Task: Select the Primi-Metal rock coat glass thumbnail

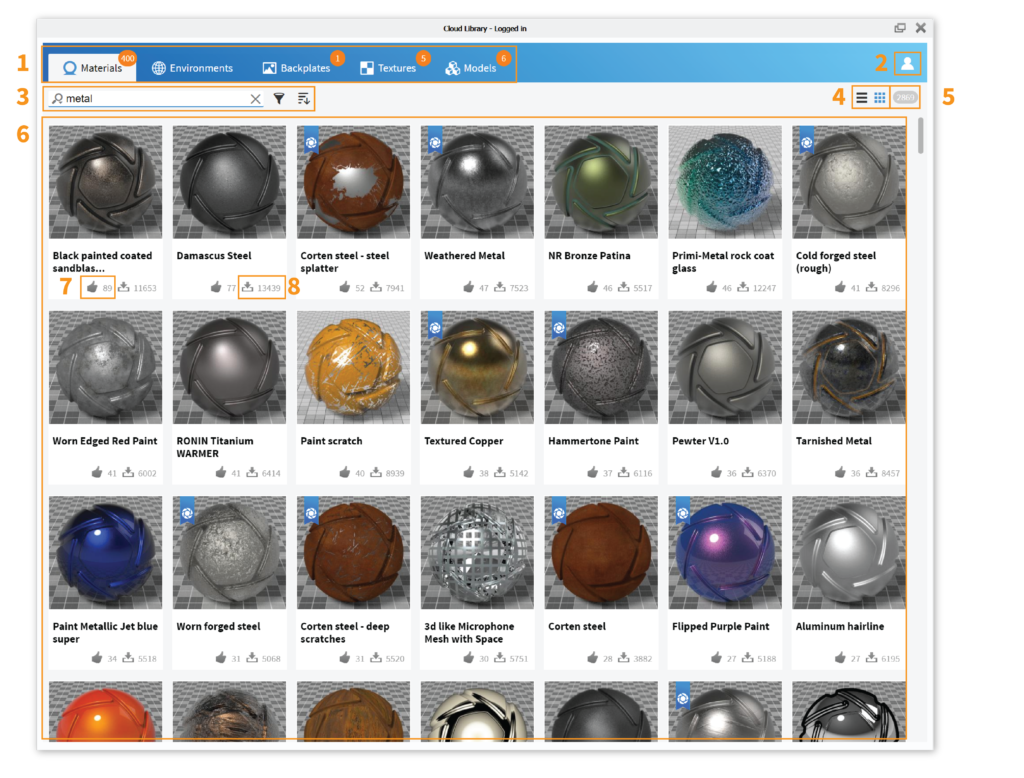Action: pyautogui.click(x=725, y=182)
